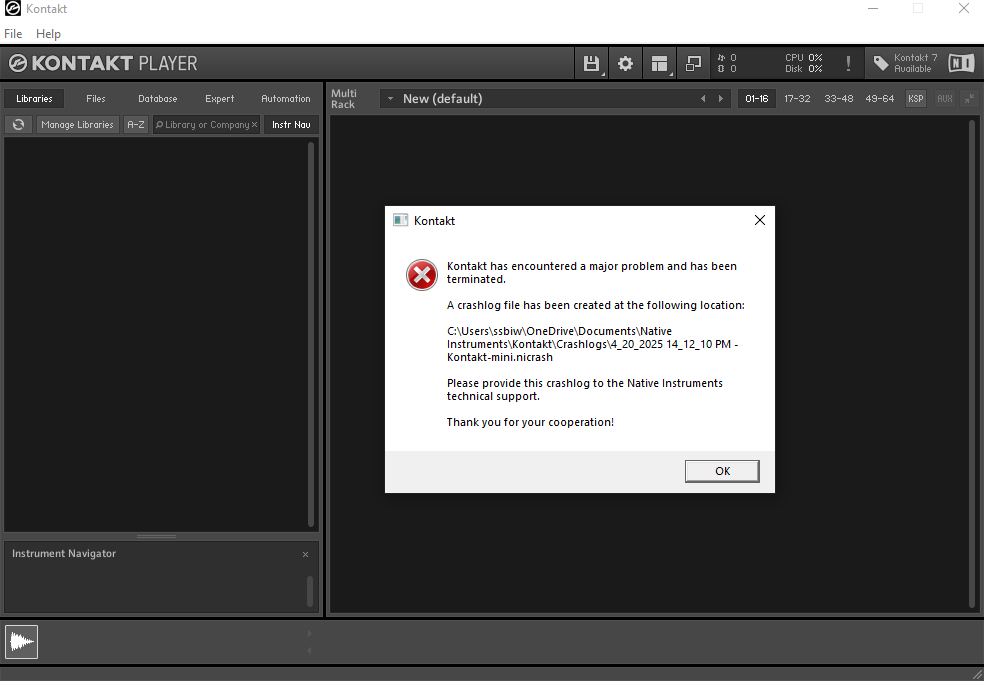Switch to the Libraries tab
984x681 pixels.
[x=35, y=99]
